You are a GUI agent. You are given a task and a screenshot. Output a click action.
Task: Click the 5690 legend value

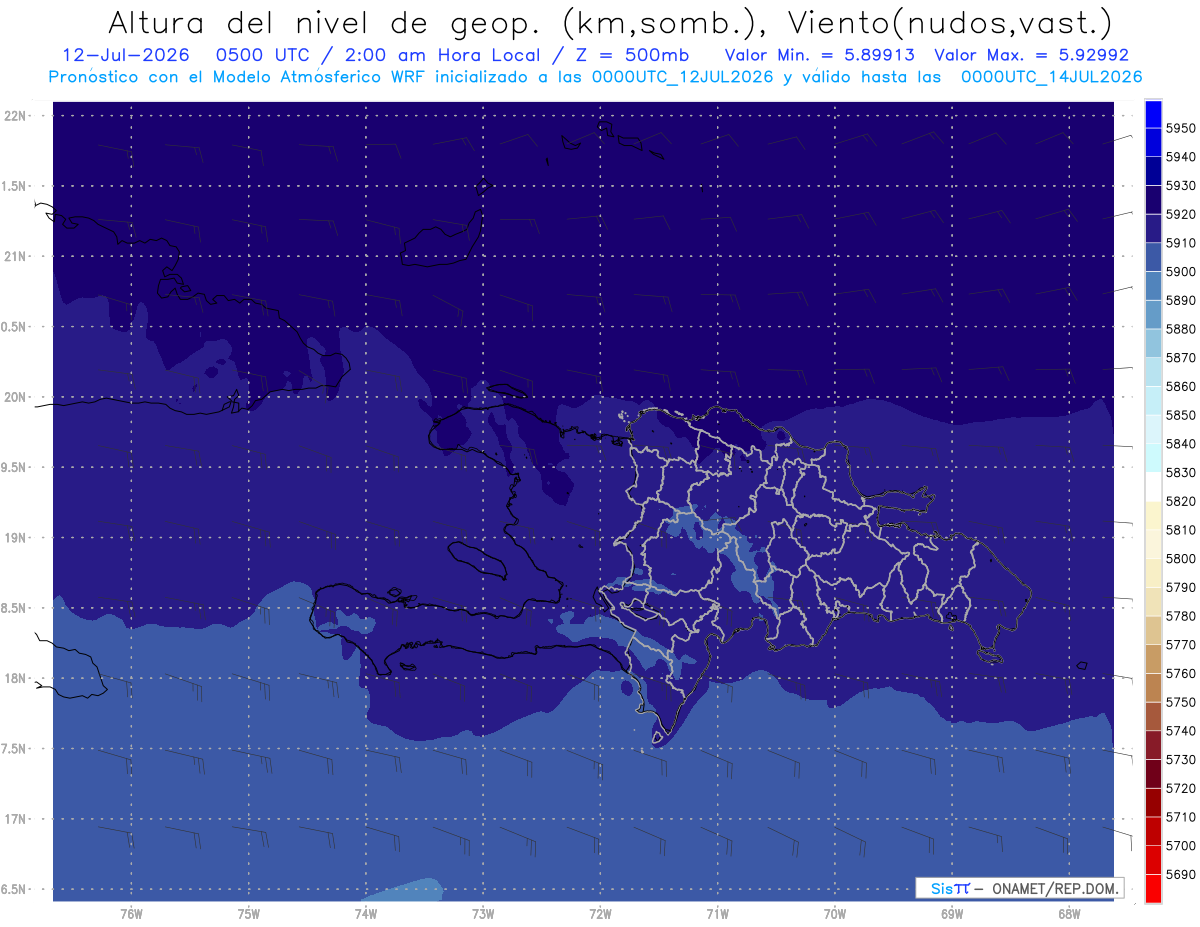click(1180, 874)
